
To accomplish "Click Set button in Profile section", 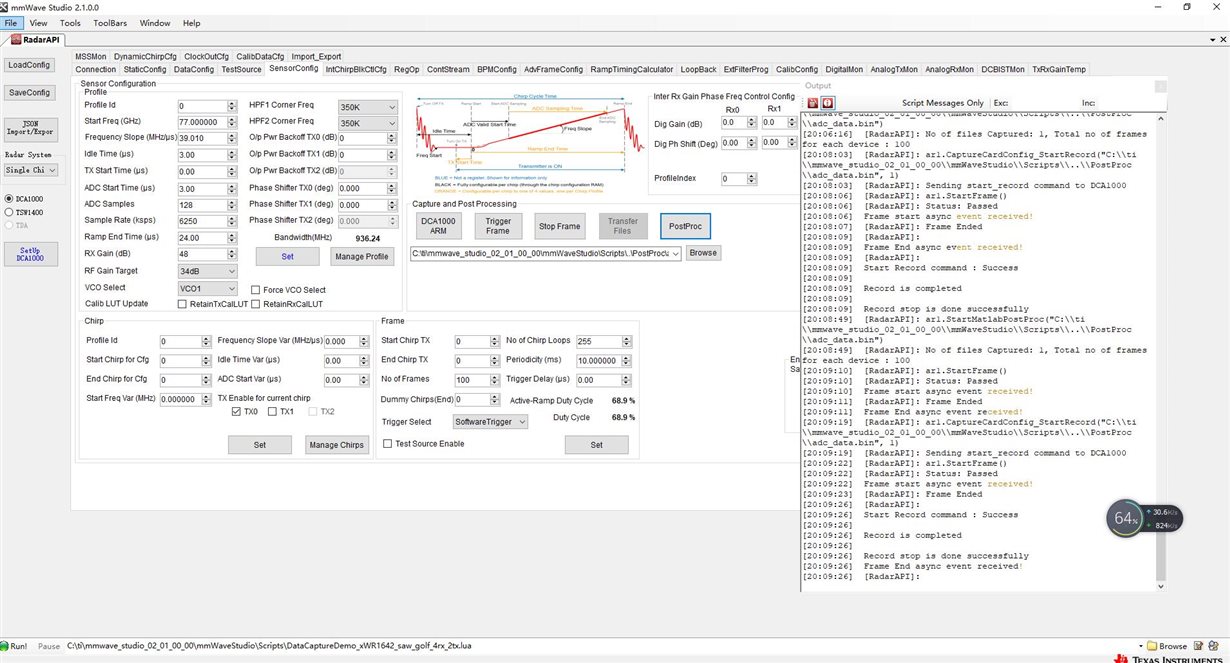I will (287, 256).
